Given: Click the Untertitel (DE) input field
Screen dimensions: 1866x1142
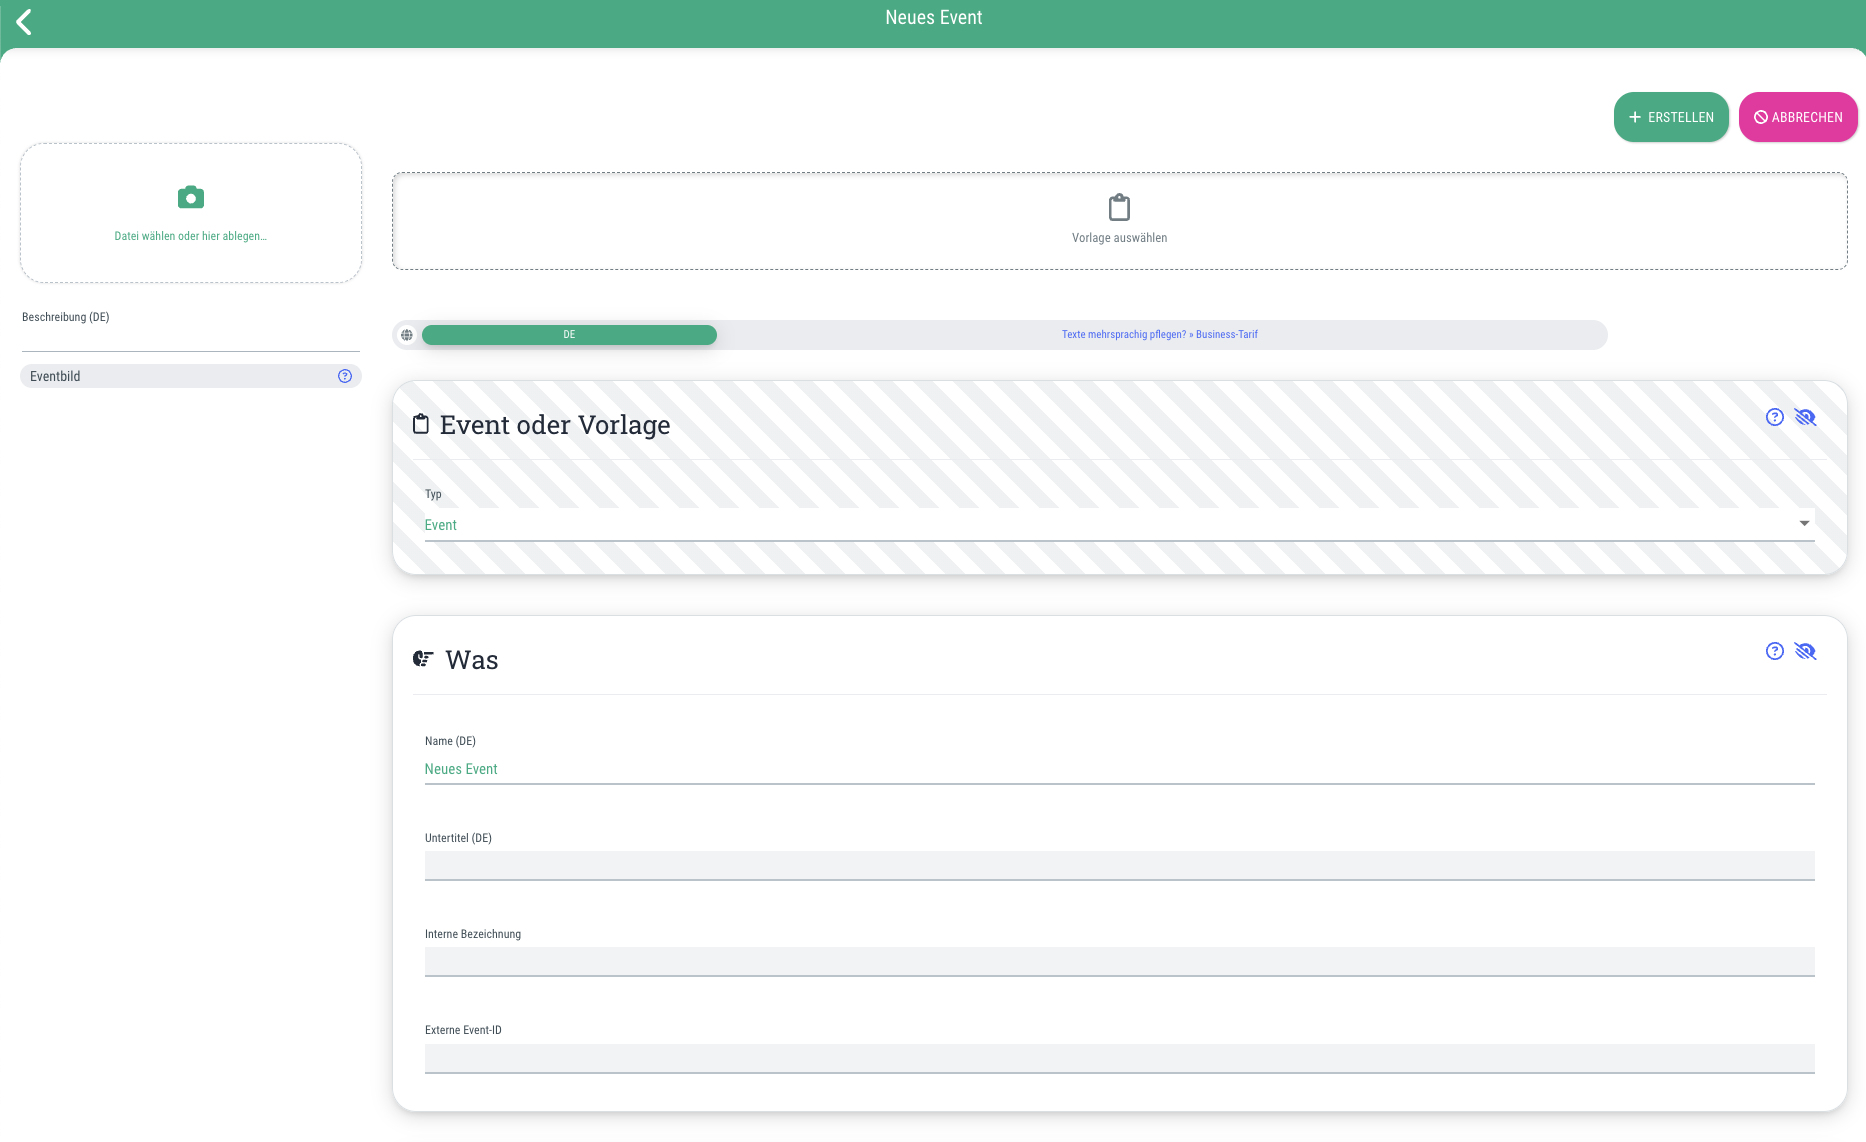Looking at the screenshot, I should (x=1119, y=866).
